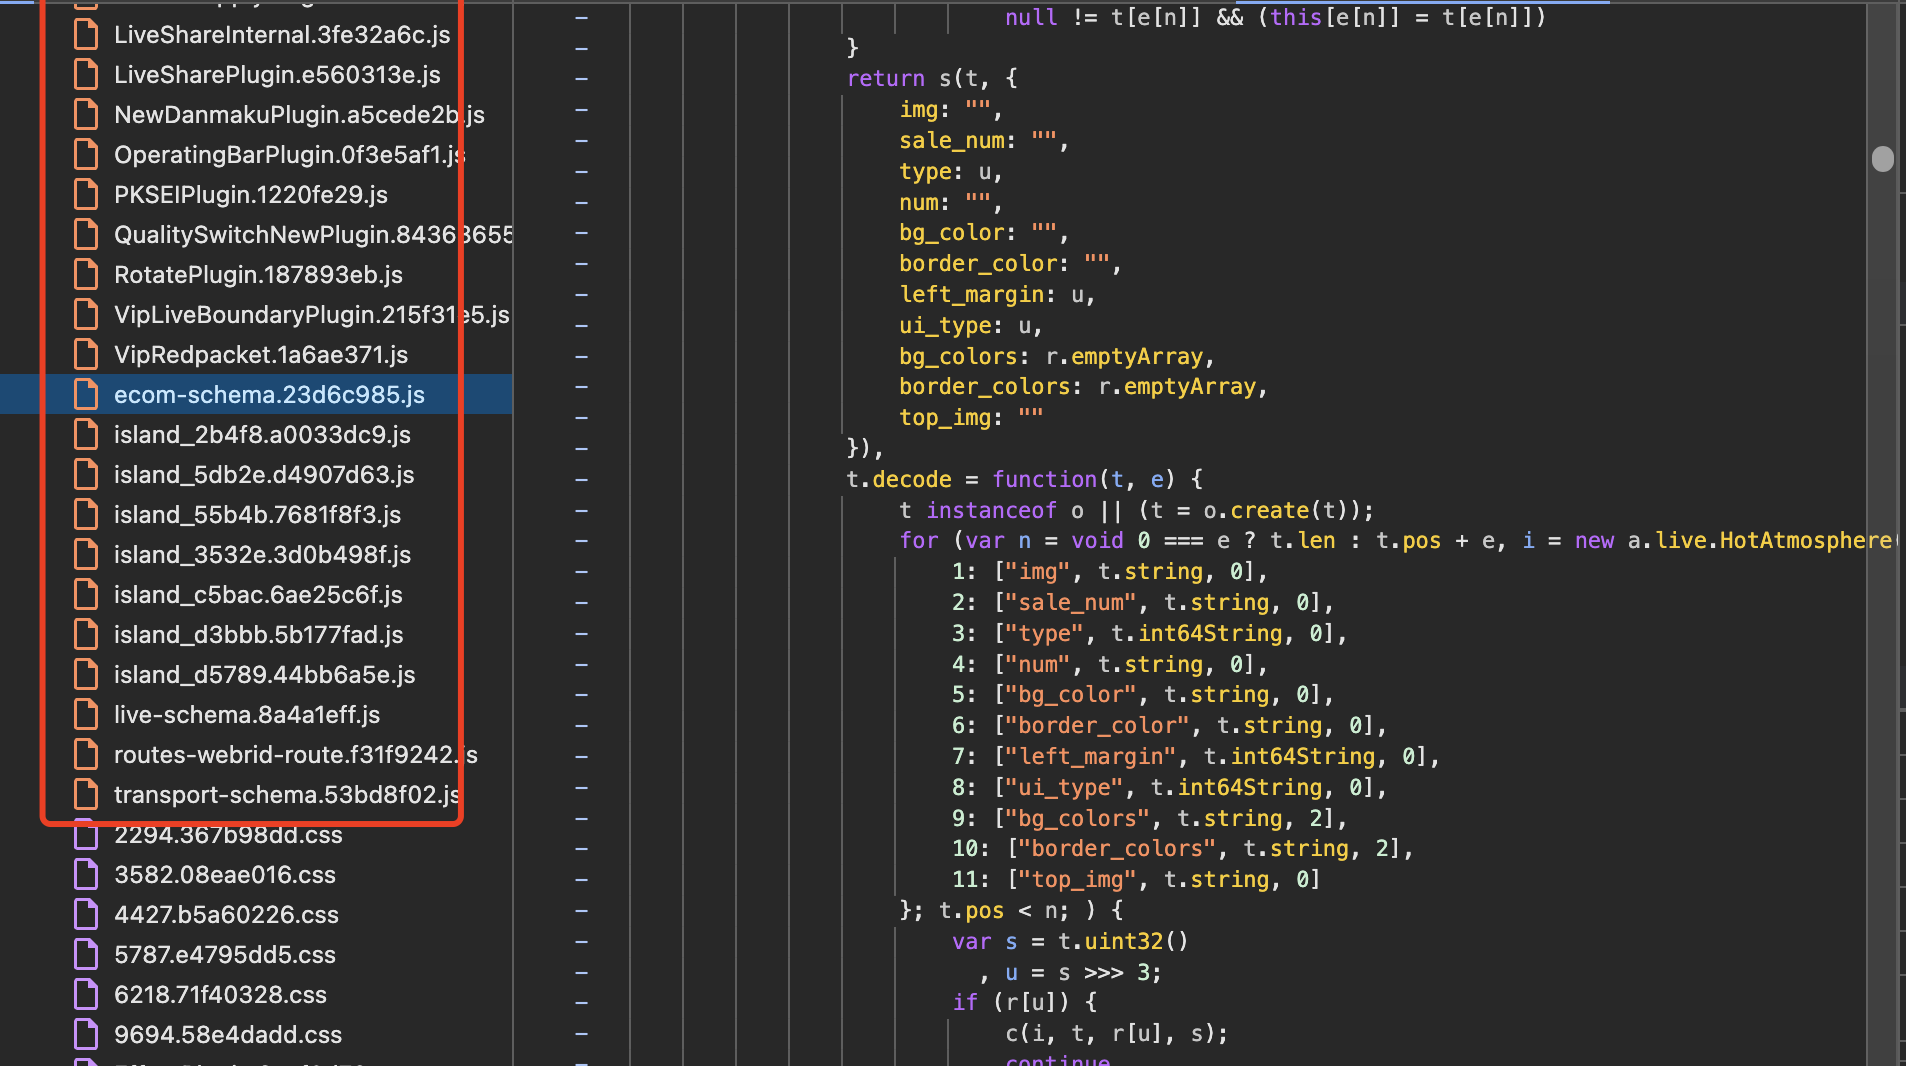Click the file icon for 2294.367b98dd.css

[86, 833]
